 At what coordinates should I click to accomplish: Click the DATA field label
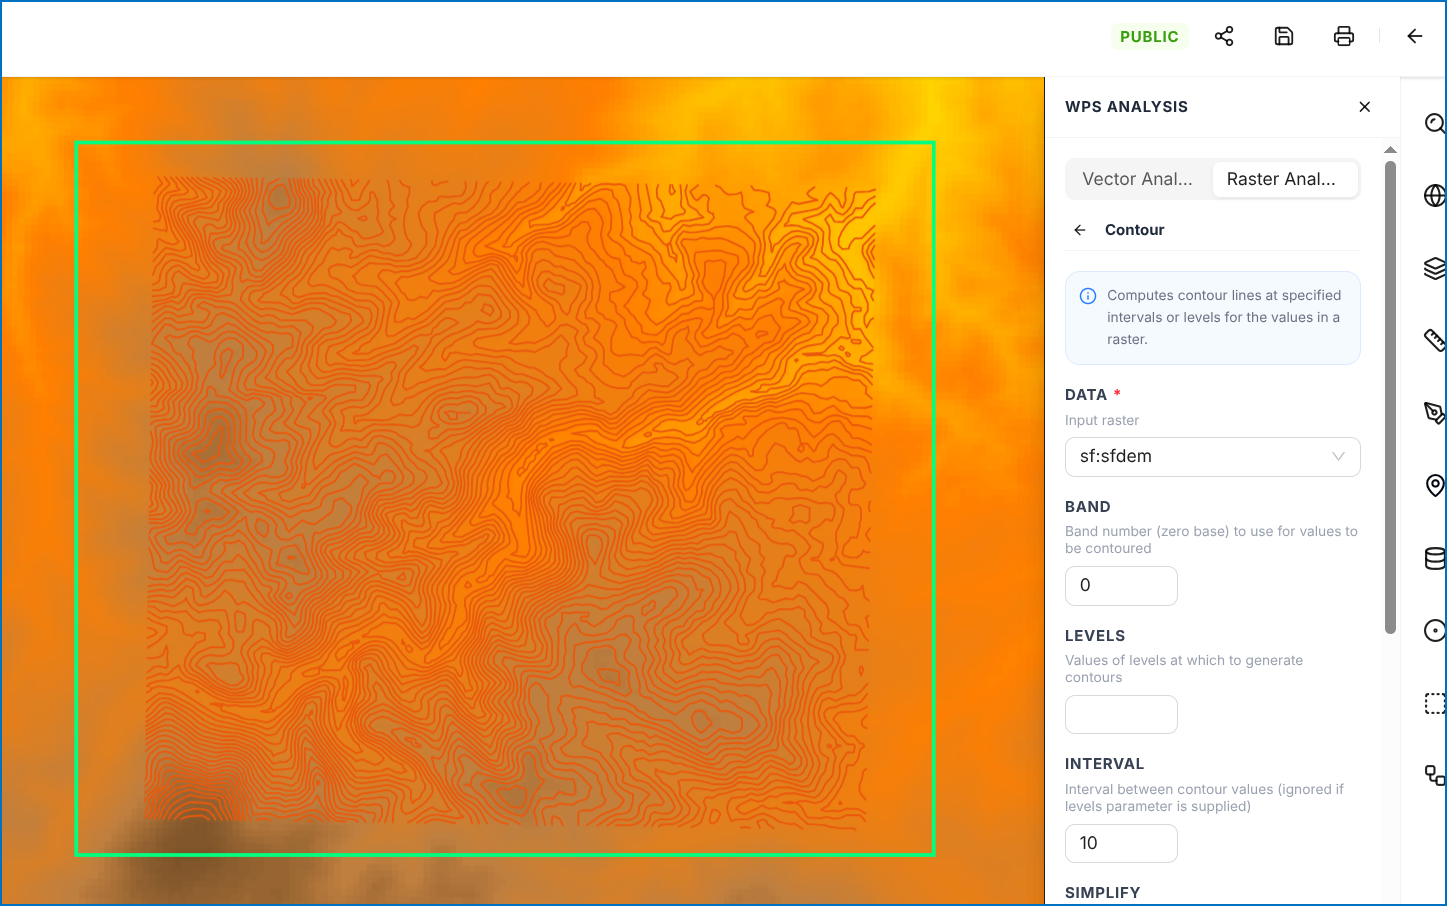(1086, 395)
